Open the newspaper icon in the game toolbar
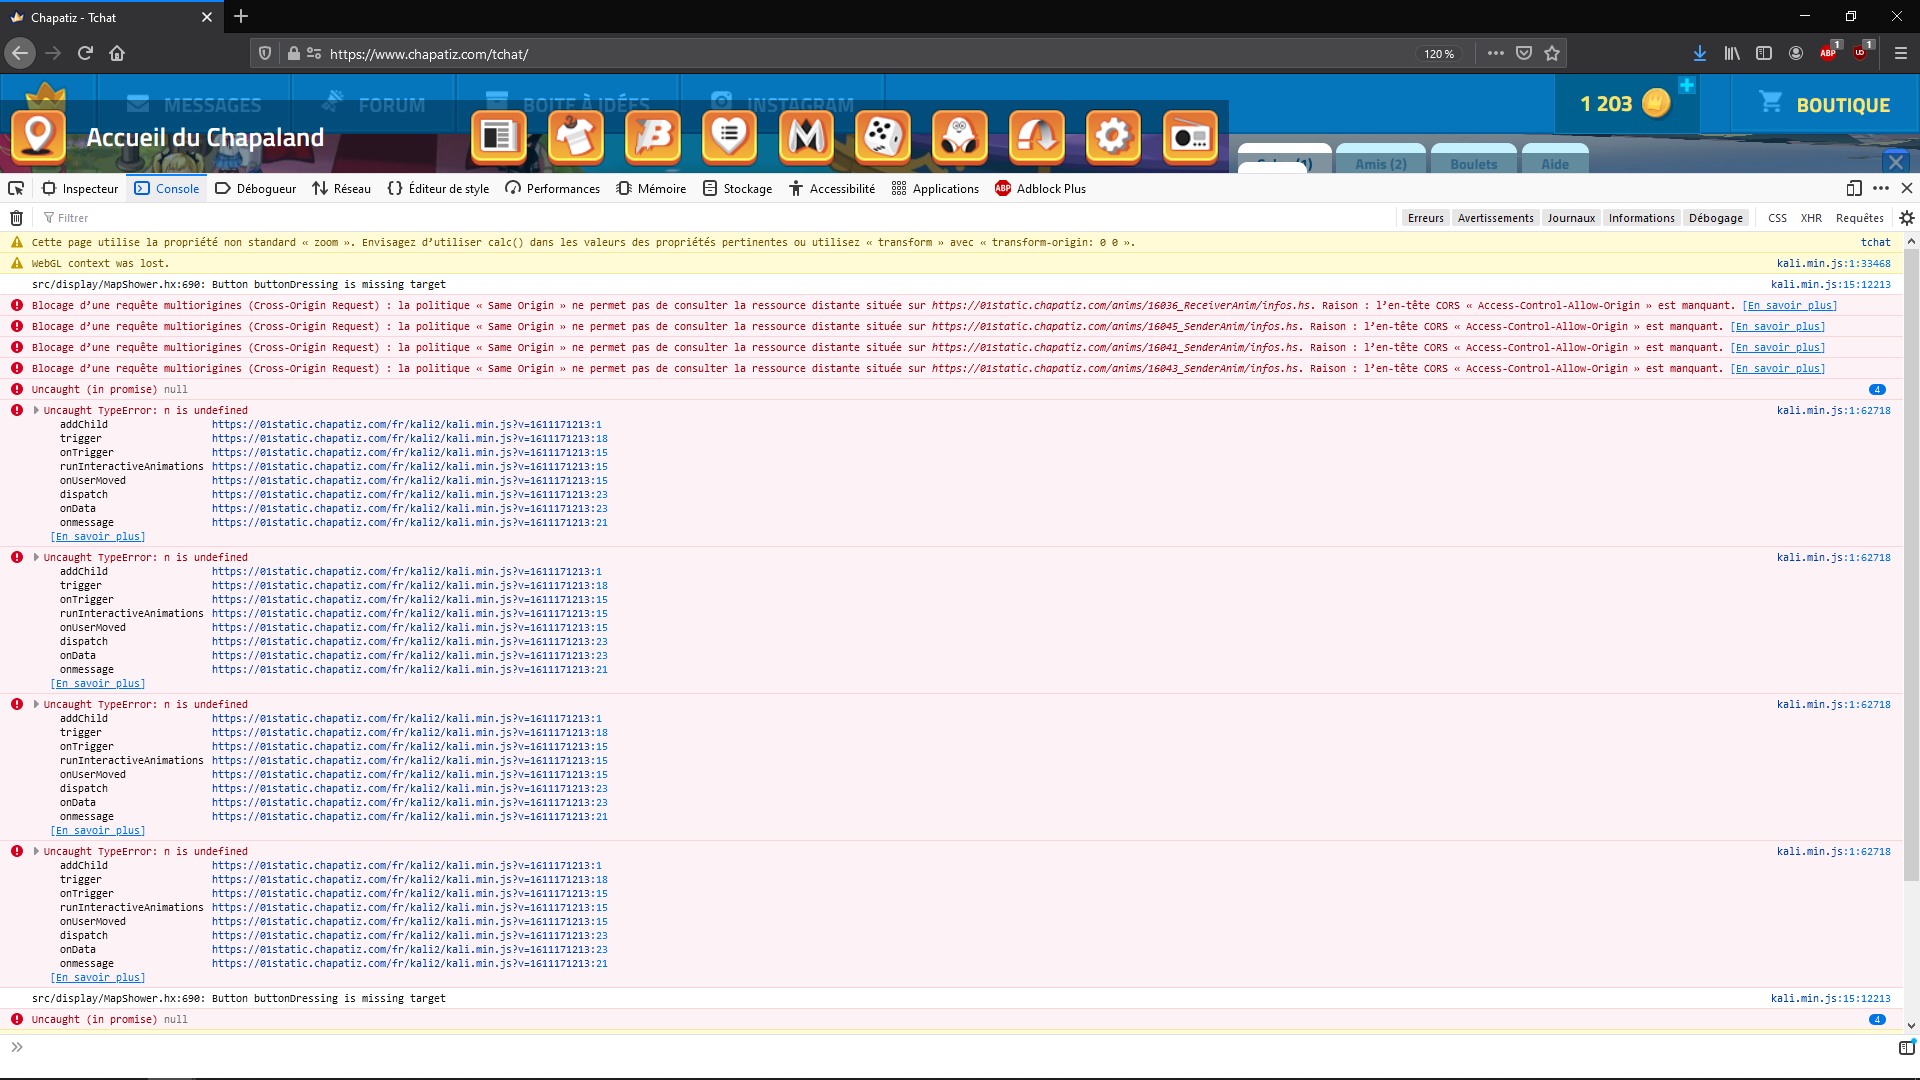This screenshot has height=1080, width=1920. pos(498,136)
